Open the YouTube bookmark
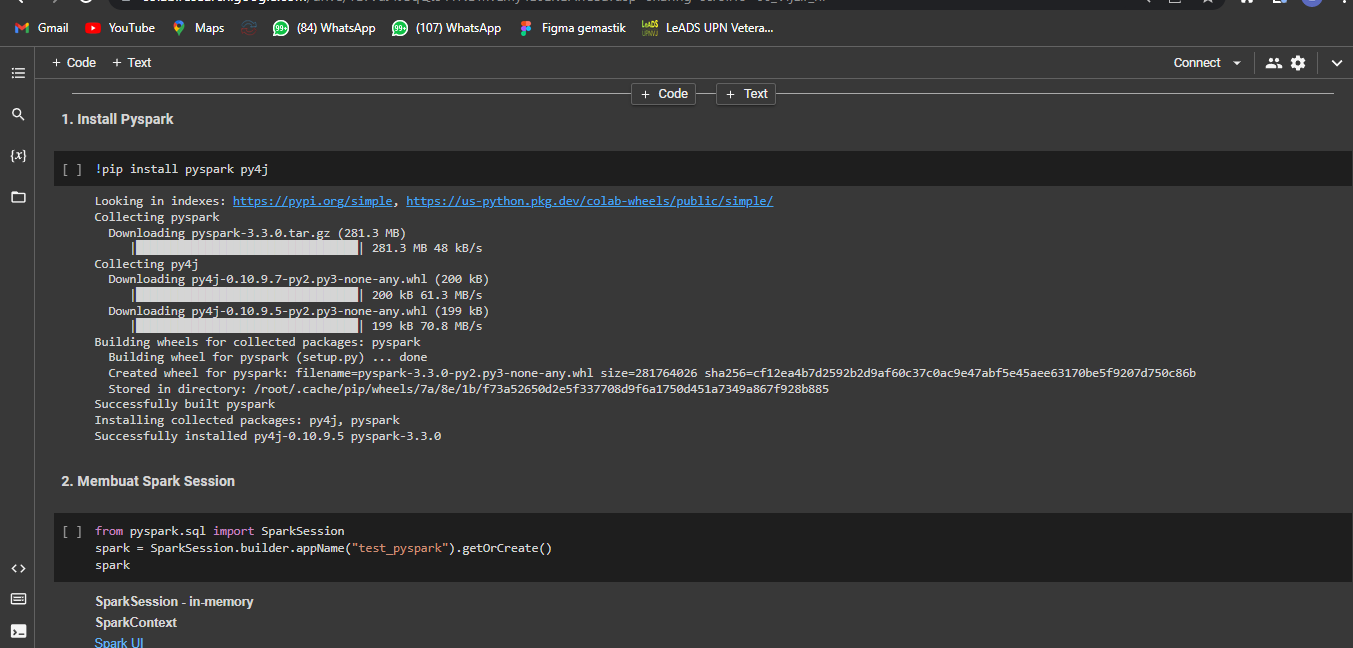The width and height of the screenshot is (1353, 648). coord(120,28)
